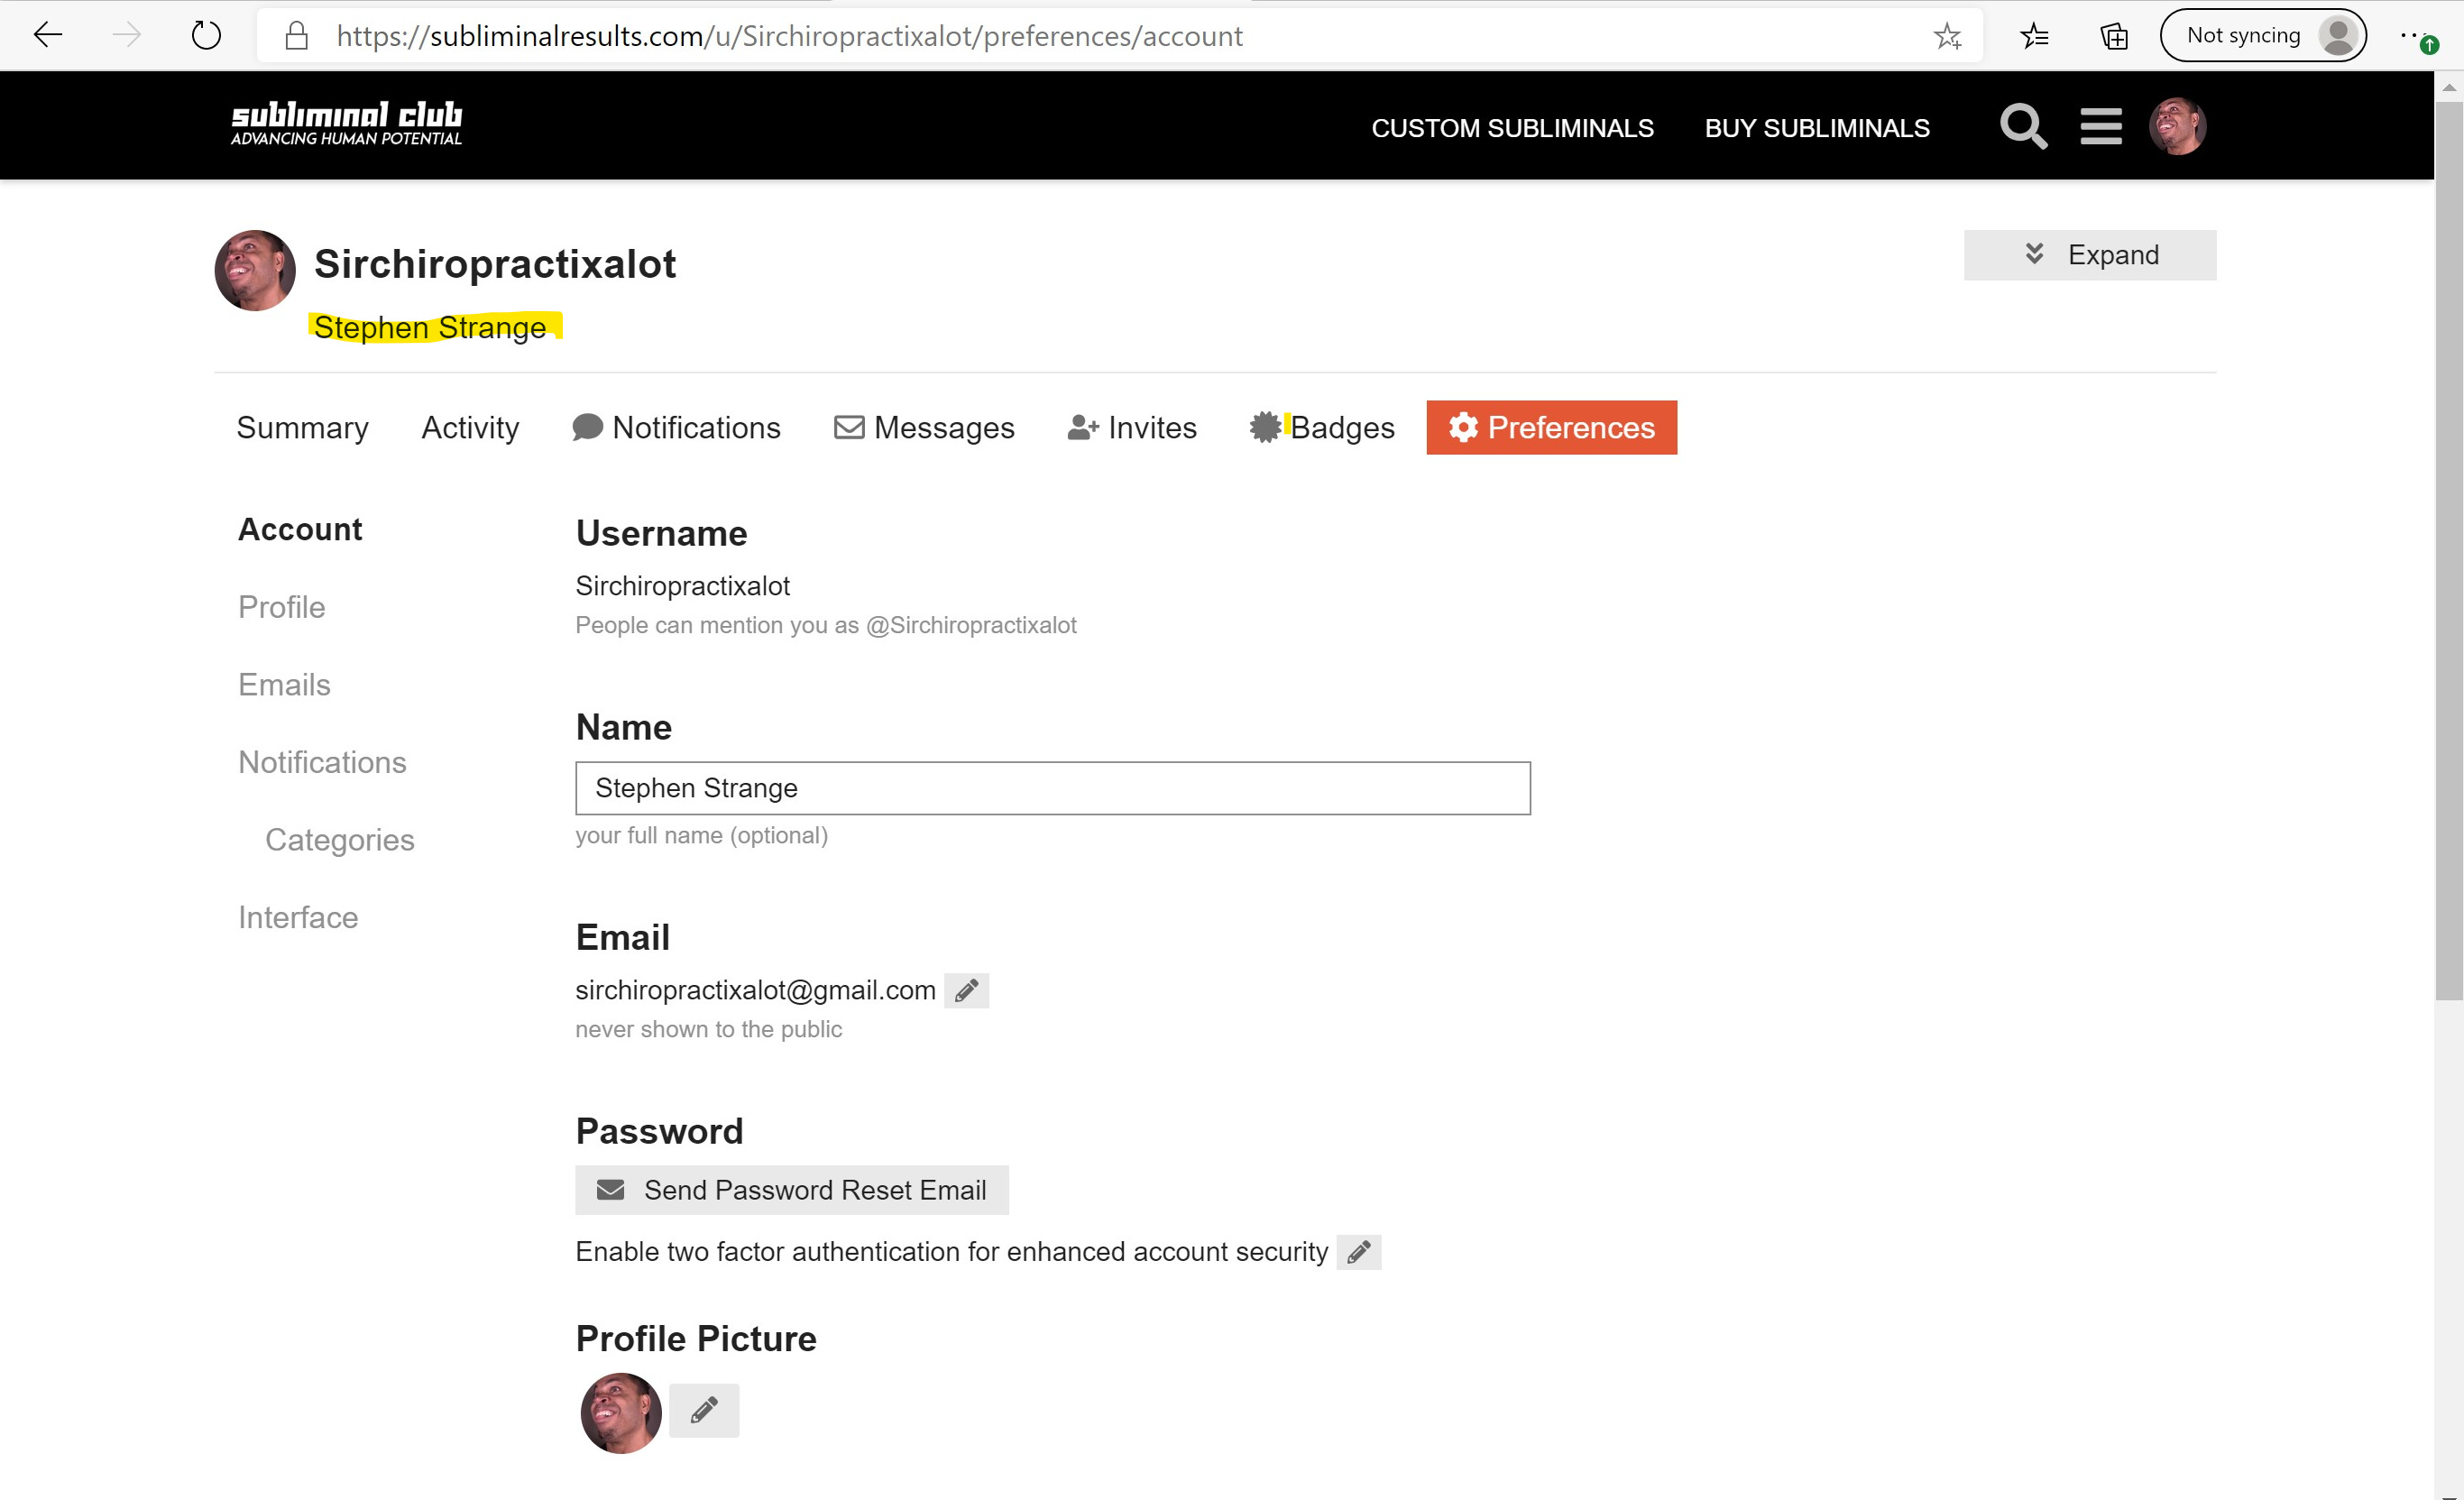Click the Not syncing profile button
The image size is (2464, 1500).
coord(2263,36)
